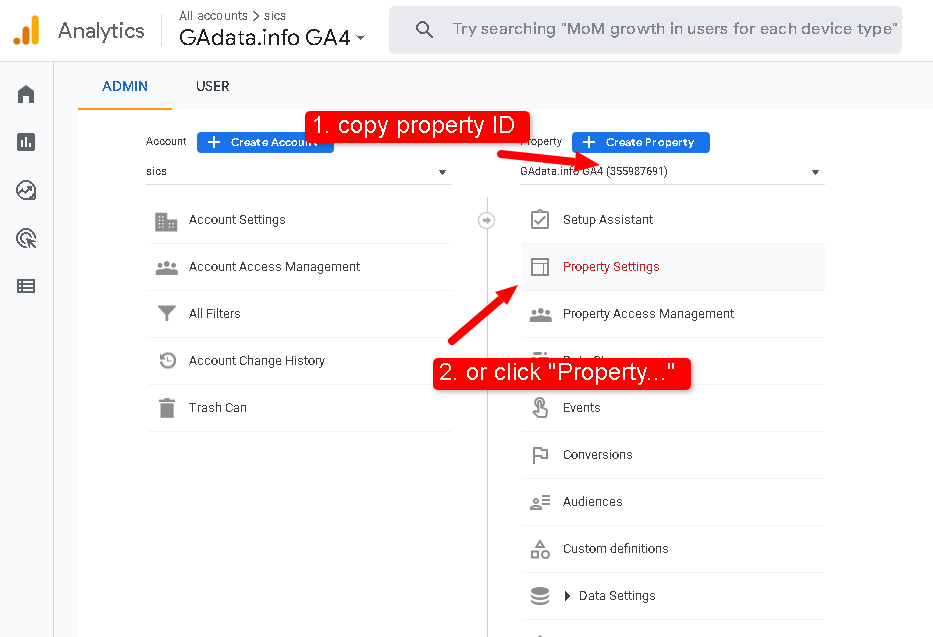Click the Trash Can icon
The width and height of the screenshot is (933, 637).
click(x=166, y=408)
